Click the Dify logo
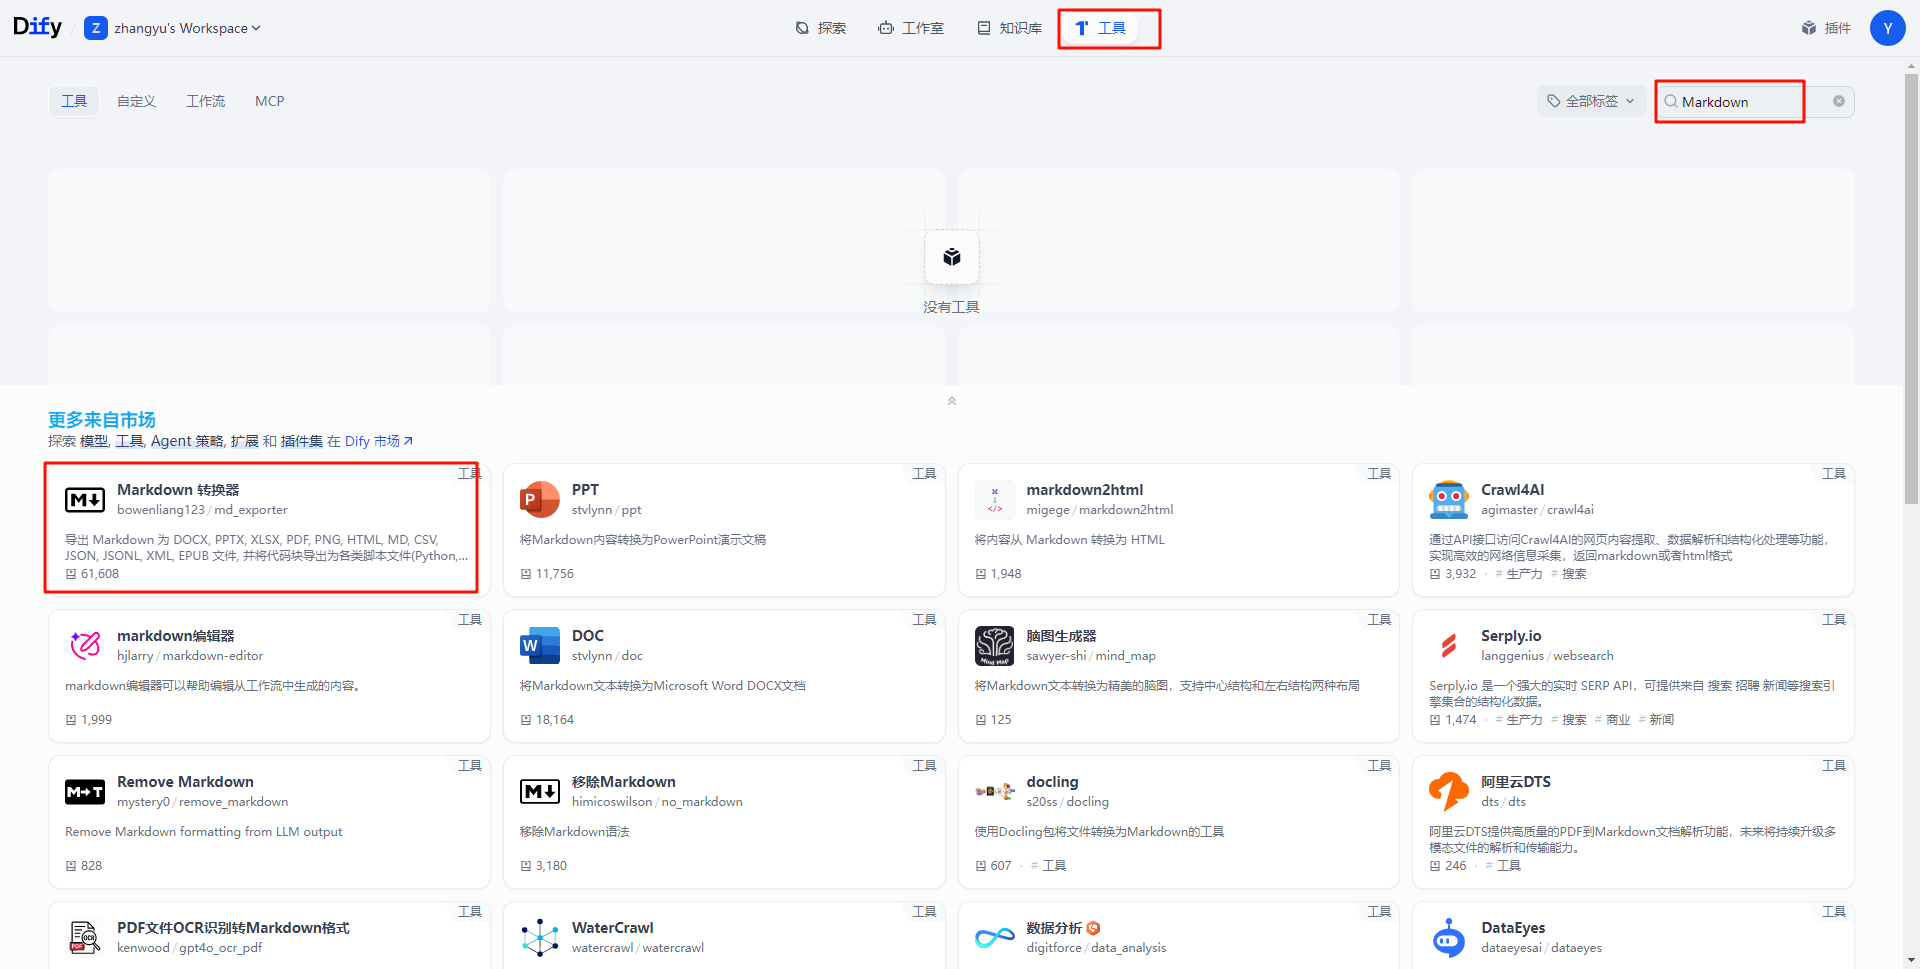Viewport: 1920px width, 969px height. 37,27
